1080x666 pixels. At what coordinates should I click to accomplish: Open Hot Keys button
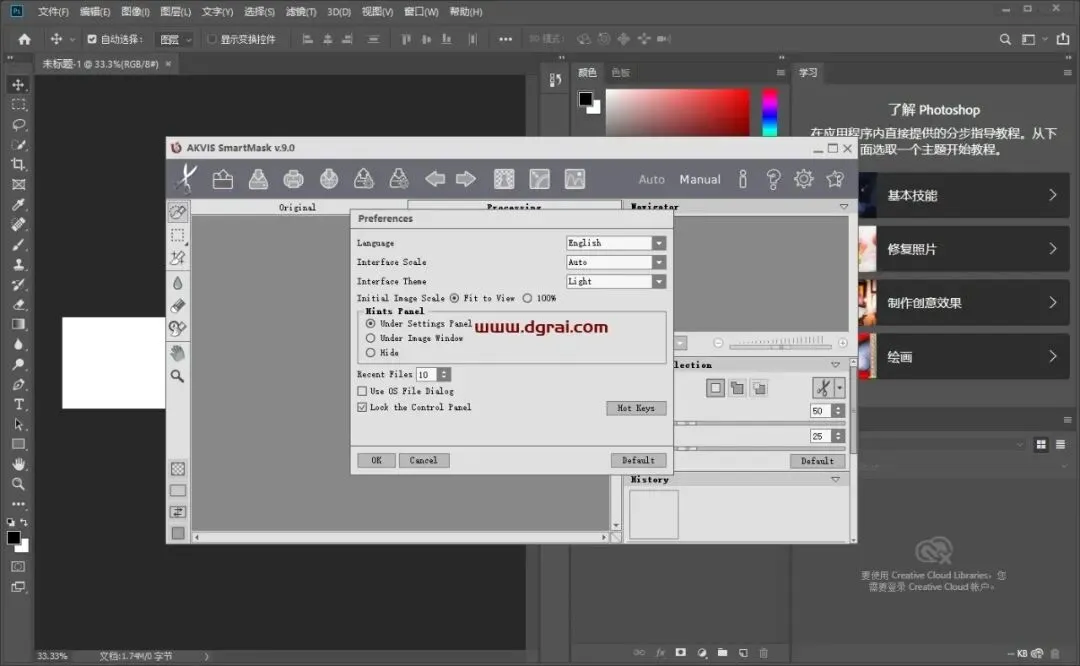click(636, 408)
